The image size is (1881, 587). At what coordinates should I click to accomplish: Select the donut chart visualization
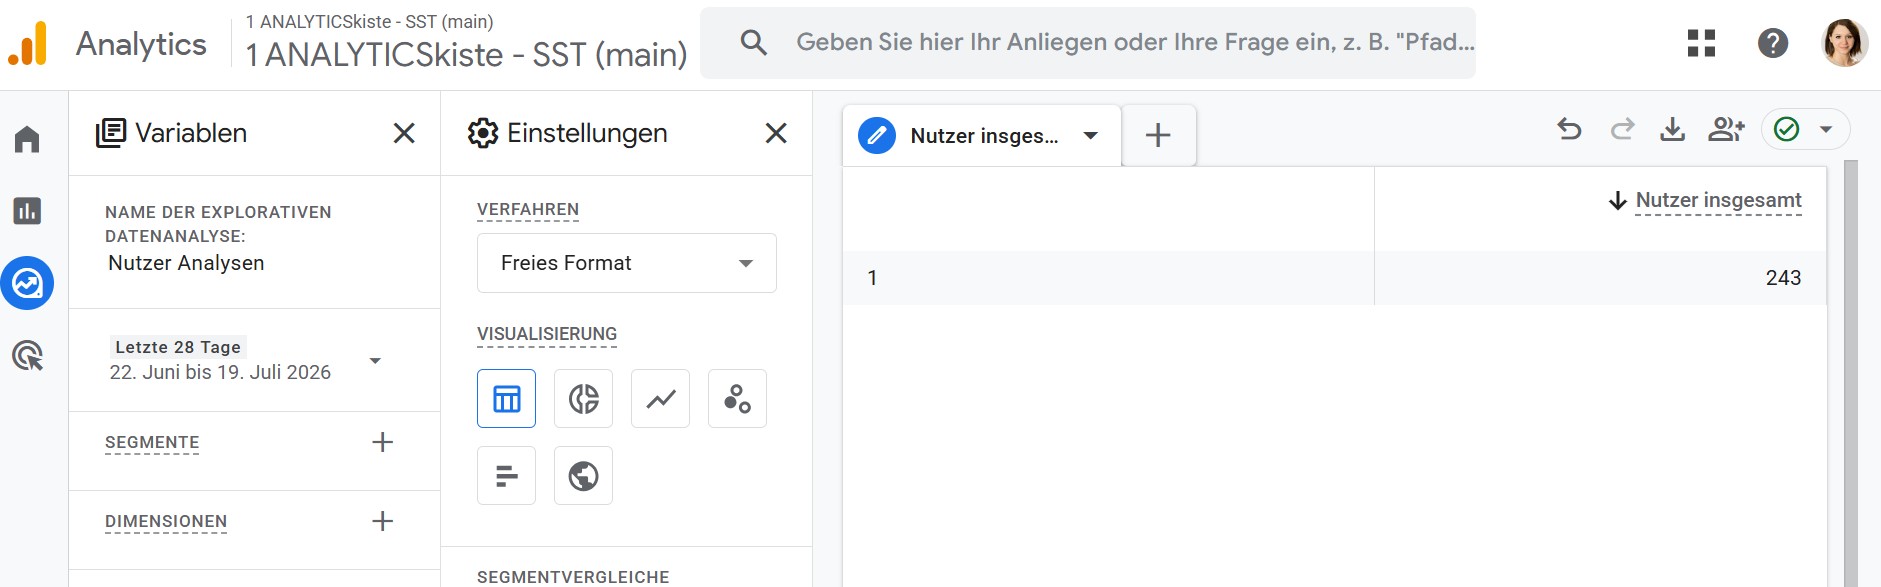coord(584,399)
